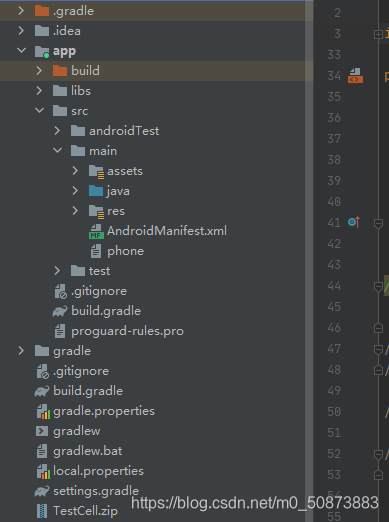
Task: Toggle the code fold marker on line 53
Action: [378, 475]
